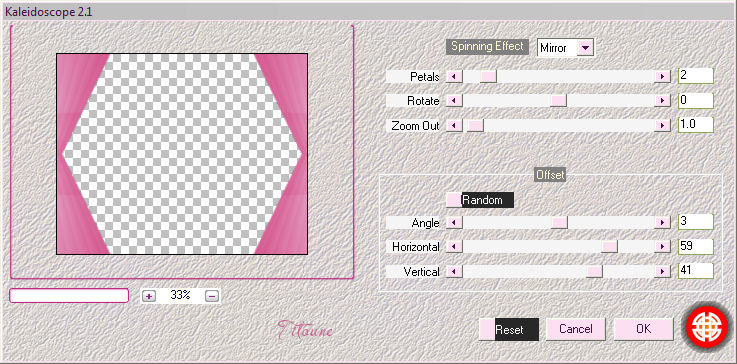Click the Kaleidoscope 2.1 title text
This screenshot has width=737, height=364.
(x=48, y=12)
